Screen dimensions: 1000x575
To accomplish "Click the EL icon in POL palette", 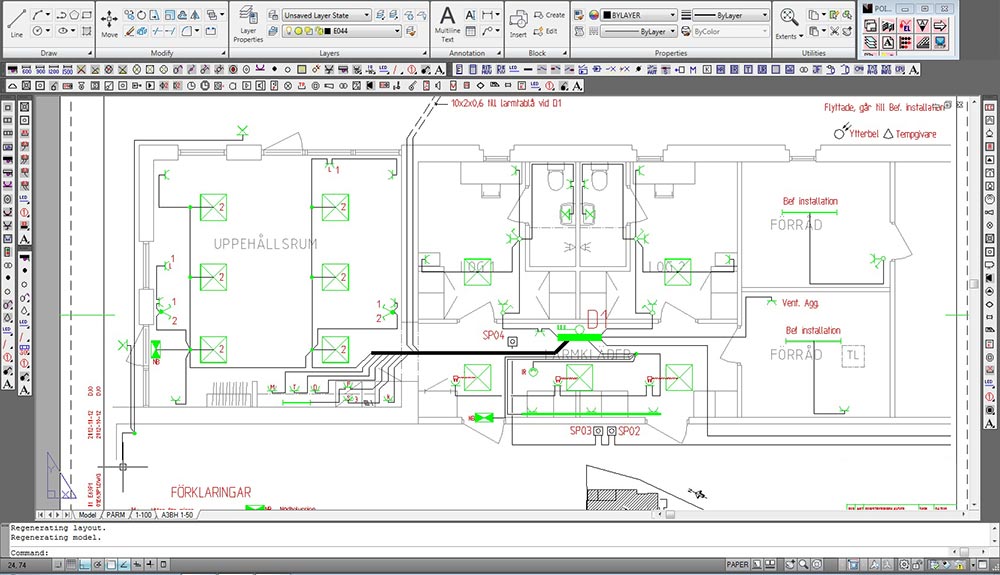I will 905,25.
